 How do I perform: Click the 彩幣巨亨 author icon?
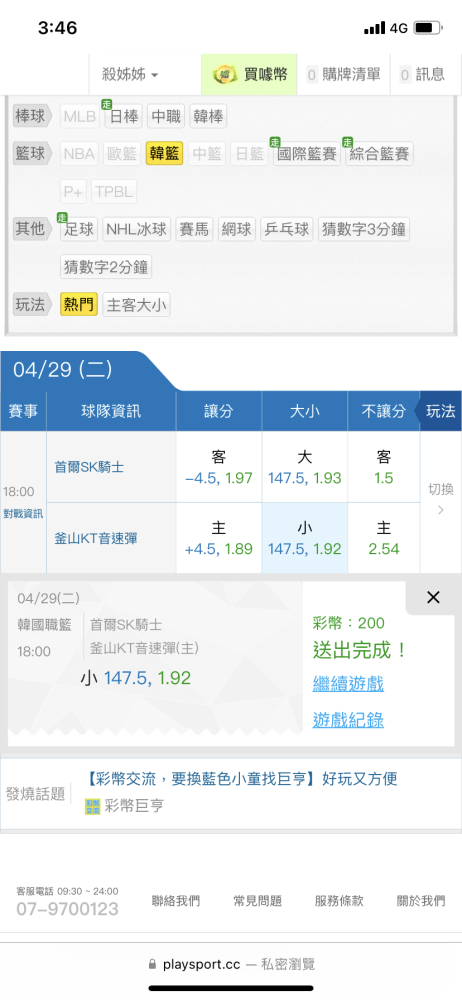click(x=93, y=806)
